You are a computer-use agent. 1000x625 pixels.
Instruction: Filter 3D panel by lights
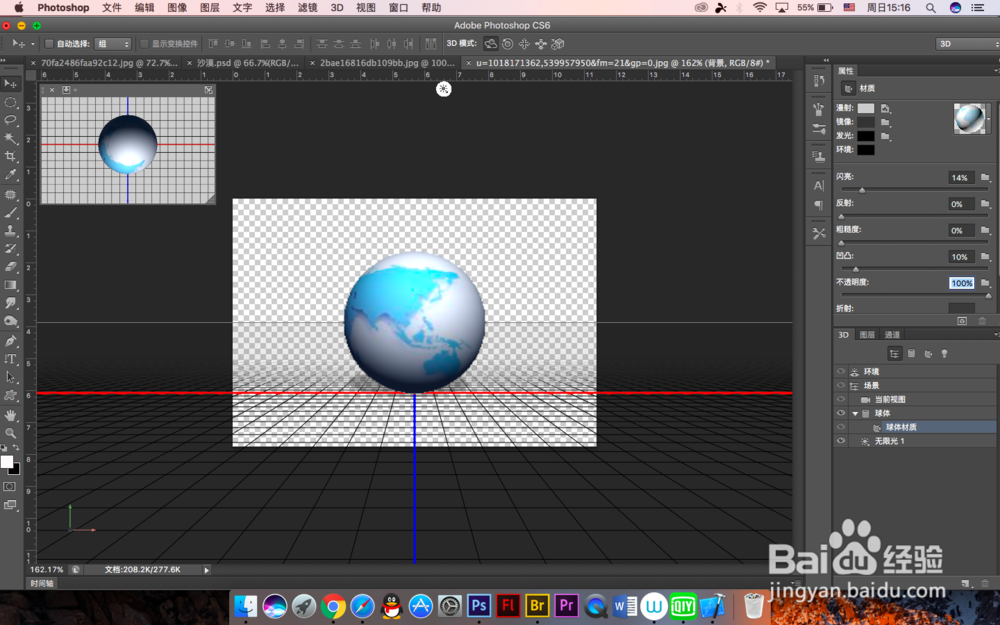click(945, 354)
